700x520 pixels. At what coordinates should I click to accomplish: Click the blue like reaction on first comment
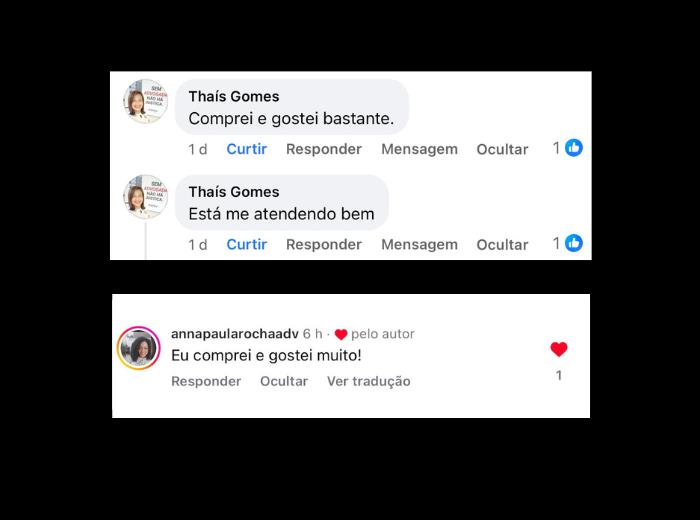(x=574, y=148)
